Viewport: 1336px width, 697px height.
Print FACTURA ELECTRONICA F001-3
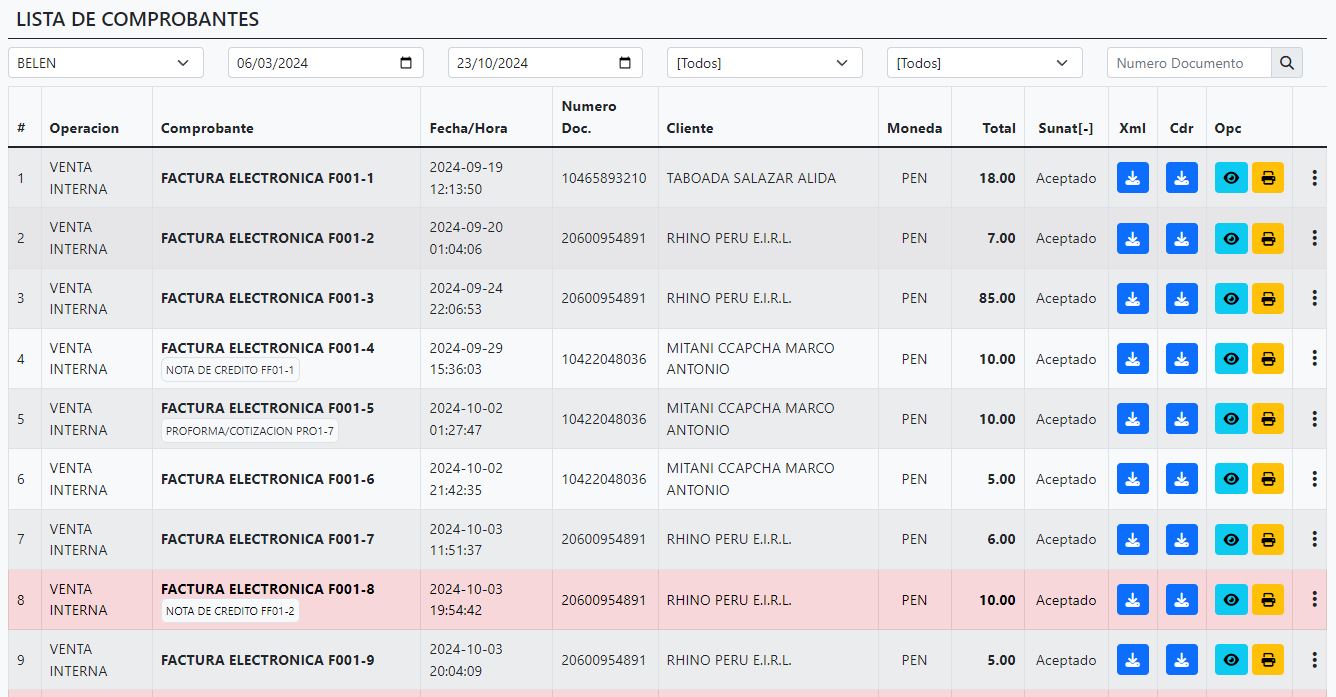(x=1267, y=298)
